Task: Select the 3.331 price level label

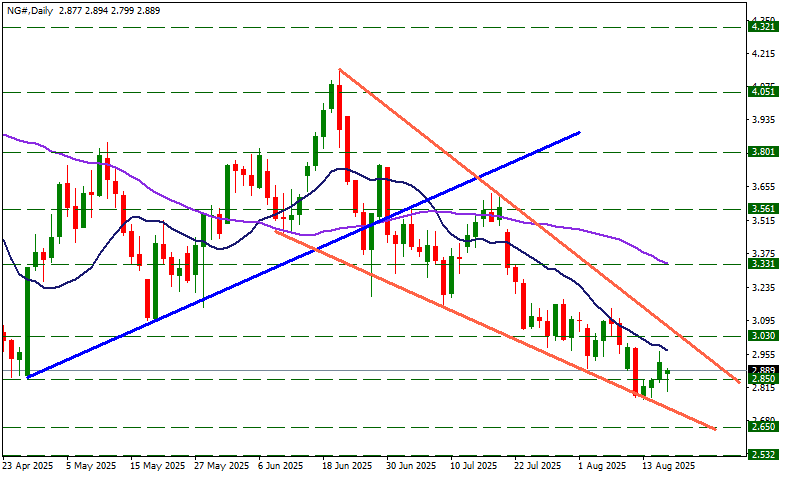Action: pos(763,264)
